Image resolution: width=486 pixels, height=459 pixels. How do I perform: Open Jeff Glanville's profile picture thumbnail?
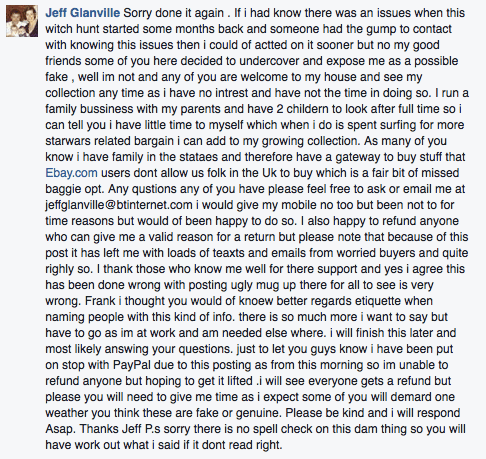22,21
